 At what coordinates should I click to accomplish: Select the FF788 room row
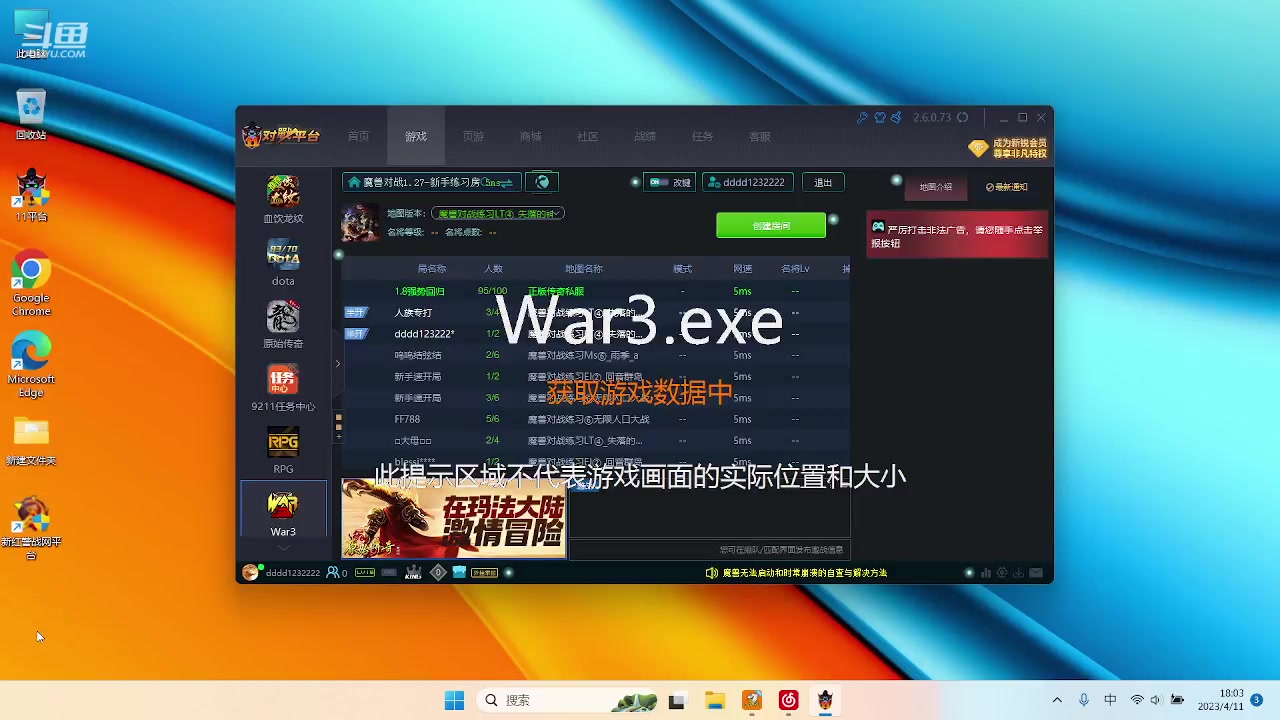(596, 419)
